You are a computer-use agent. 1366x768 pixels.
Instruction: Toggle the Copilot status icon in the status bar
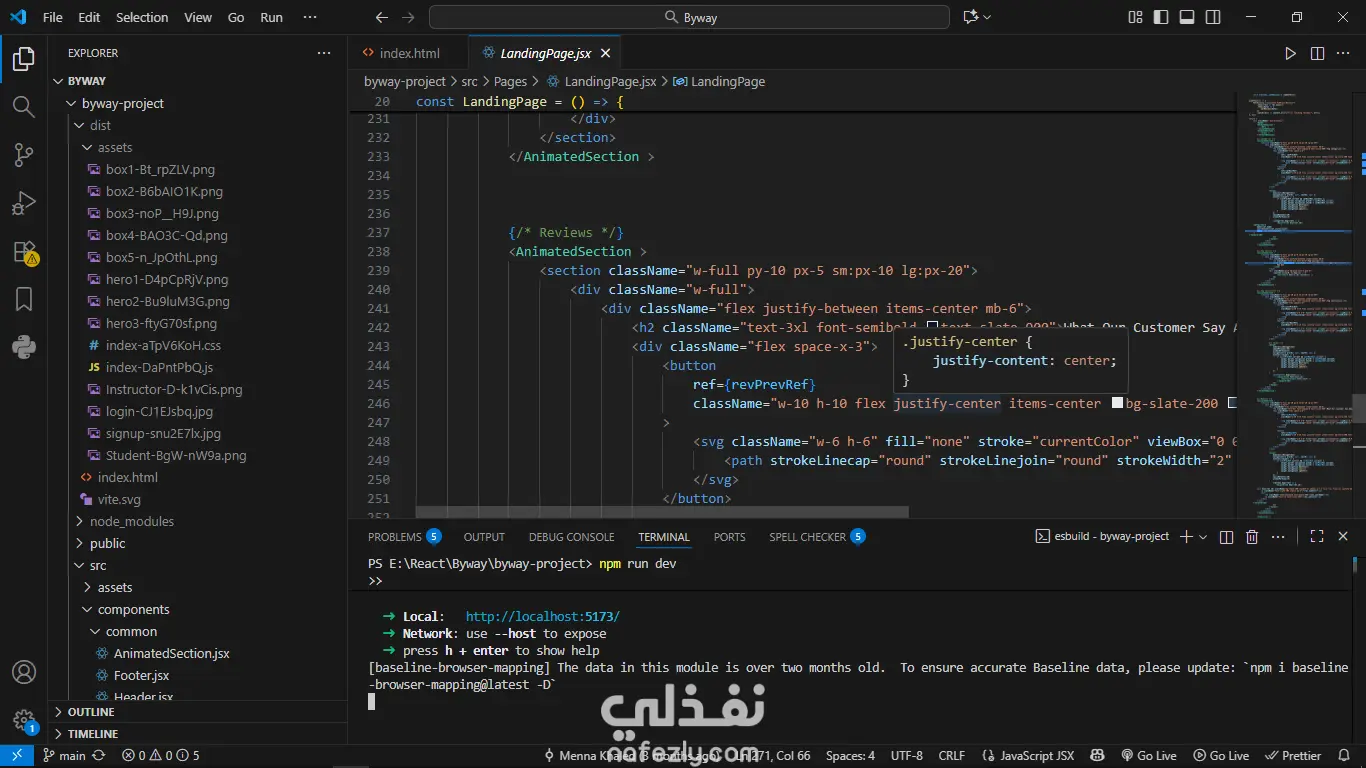pos(1098,756)
